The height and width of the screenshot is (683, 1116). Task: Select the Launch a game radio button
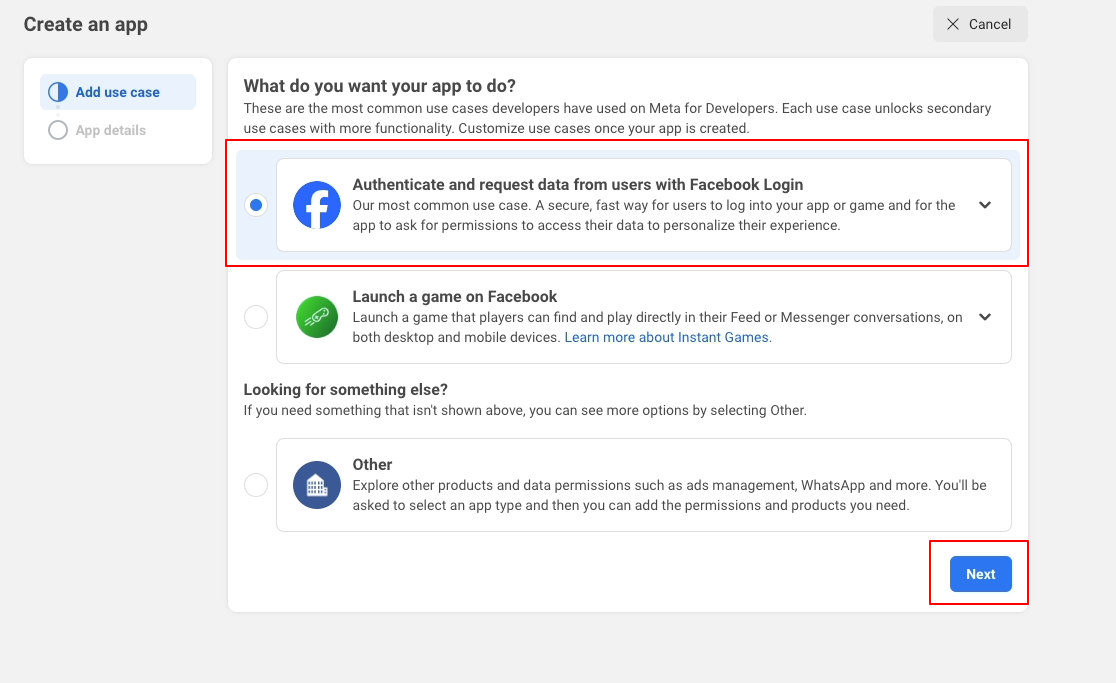[256, 317]
